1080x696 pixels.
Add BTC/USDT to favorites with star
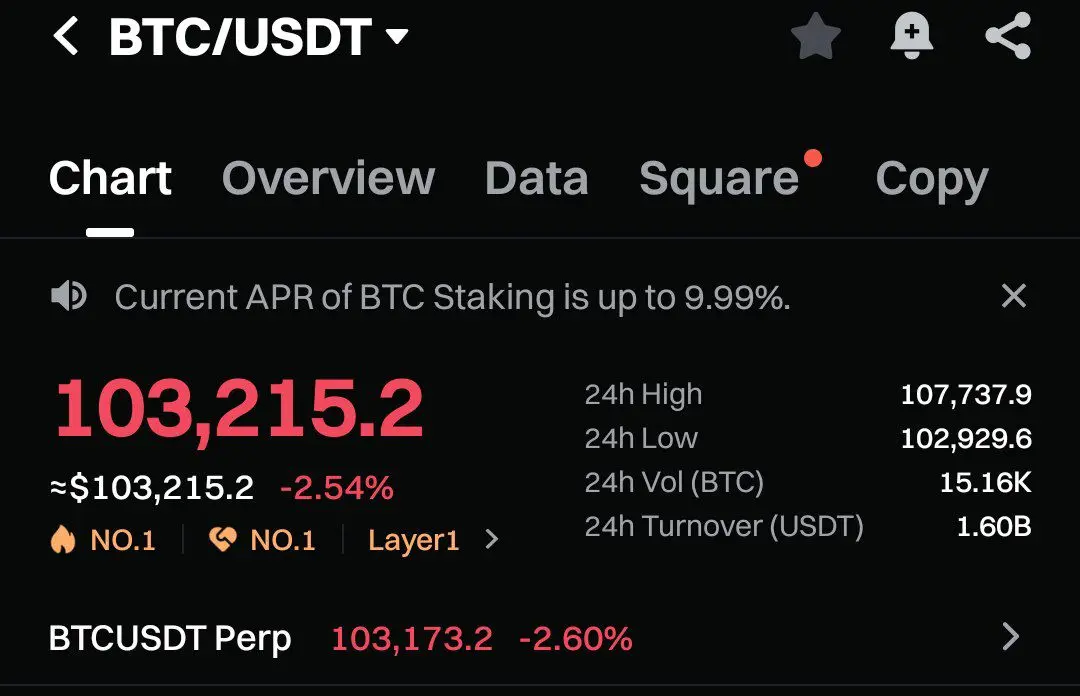816,36
